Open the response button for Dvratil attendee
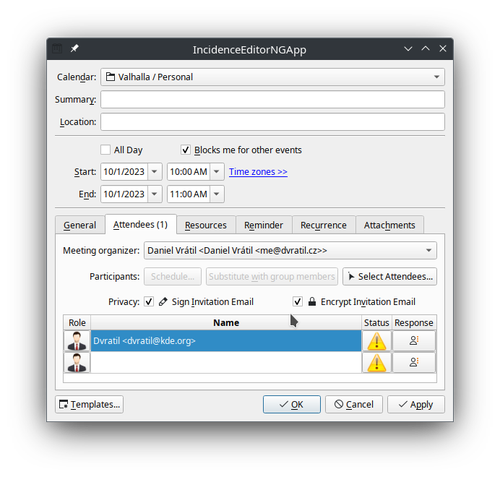500x477 pixels. point(414,341)
